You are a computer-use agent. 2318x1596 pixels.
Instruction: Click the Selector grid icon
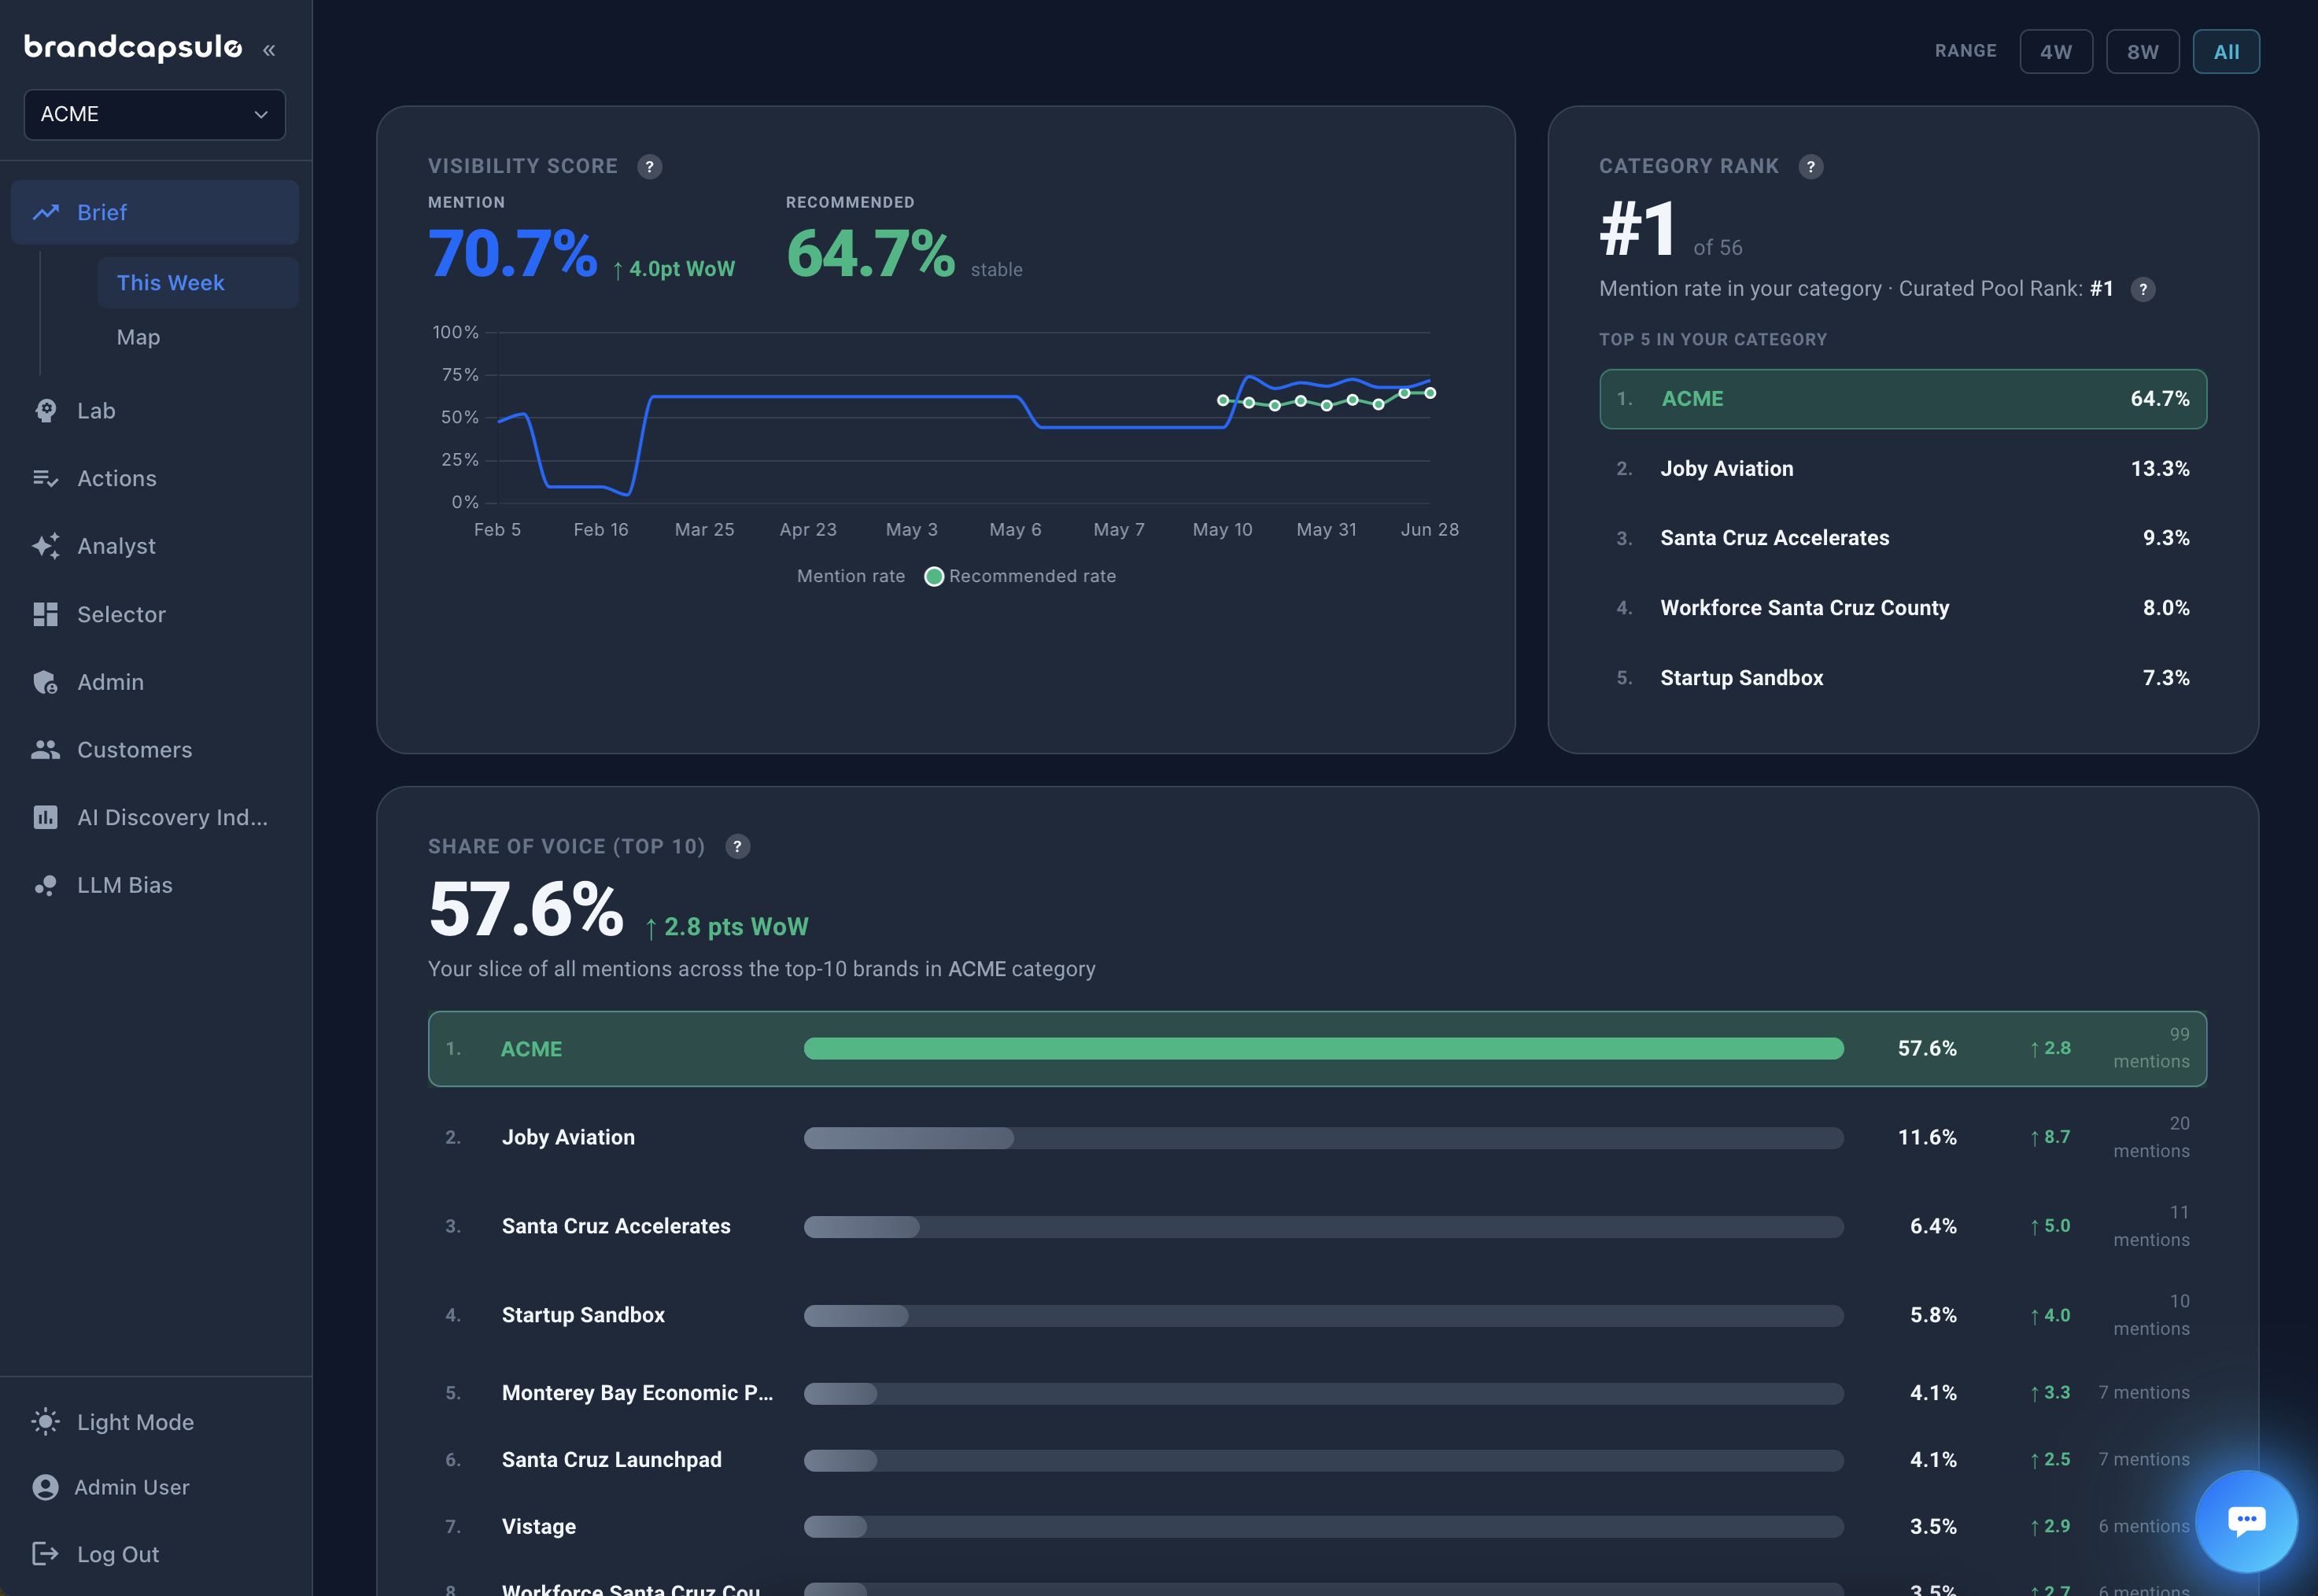point(46,614)
